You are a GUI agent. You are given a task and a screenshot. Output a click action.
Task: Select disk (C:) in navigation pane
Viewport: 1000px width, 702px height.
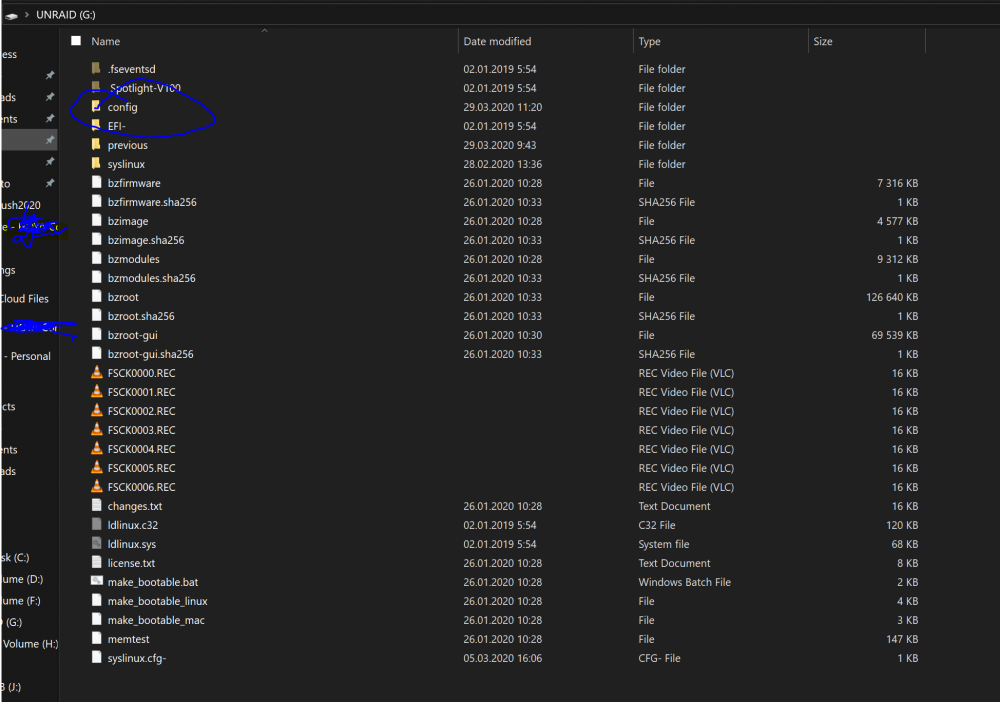coord(15,557)
